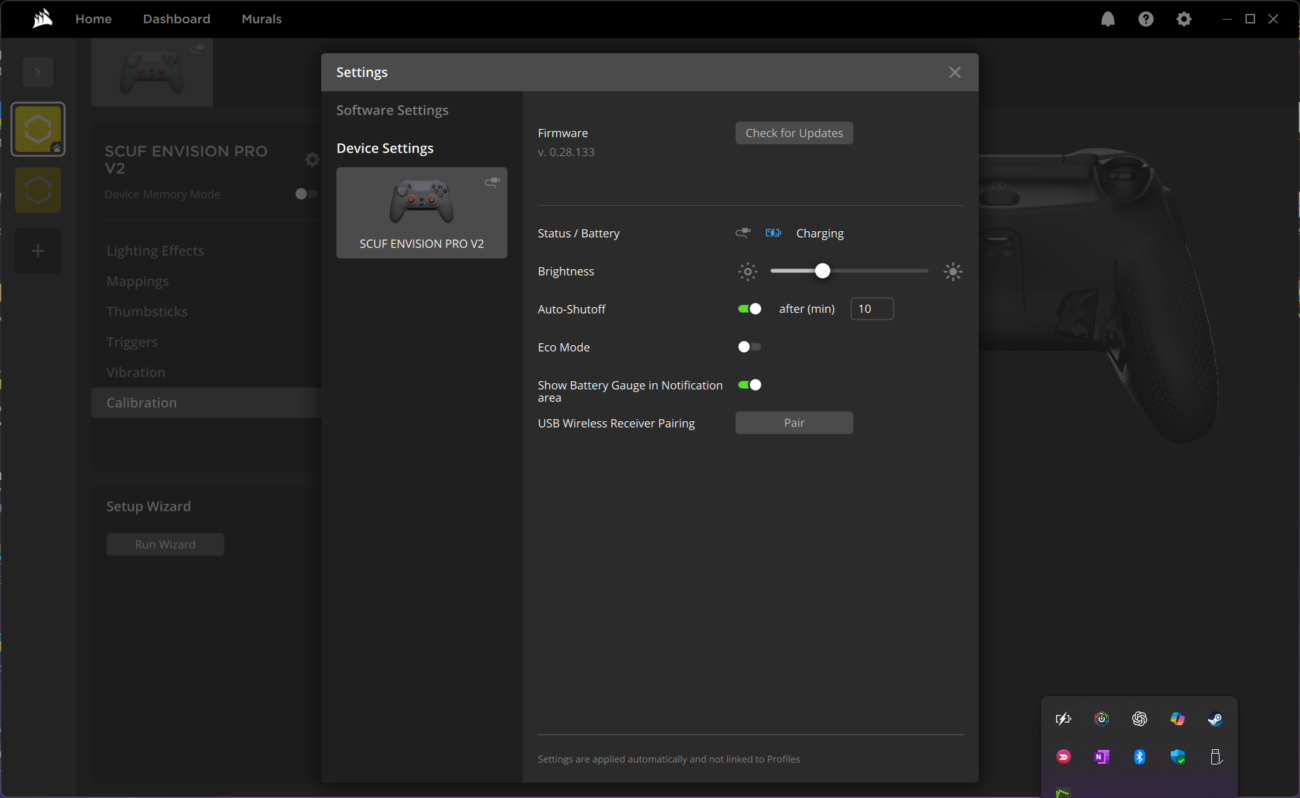The image size is (1300, 798).
Task: Open the ChatGPT tray icon
Action: 1139,719
